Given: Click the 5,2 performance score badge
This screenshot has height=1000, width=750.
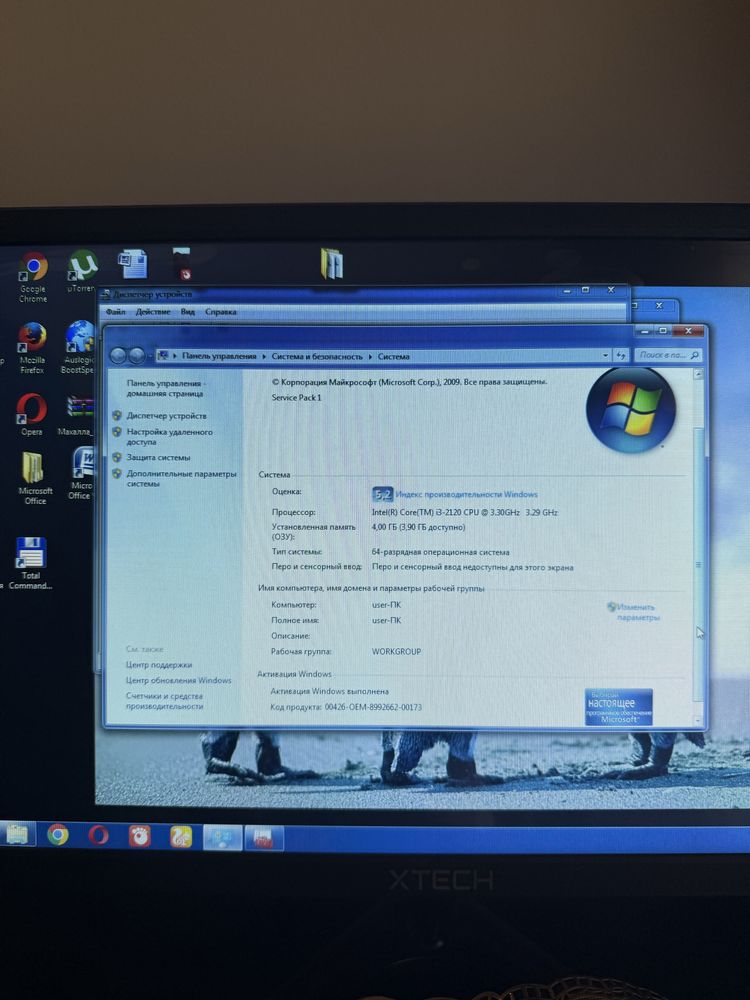Looking at the screenshot, I should coord(382,494).
